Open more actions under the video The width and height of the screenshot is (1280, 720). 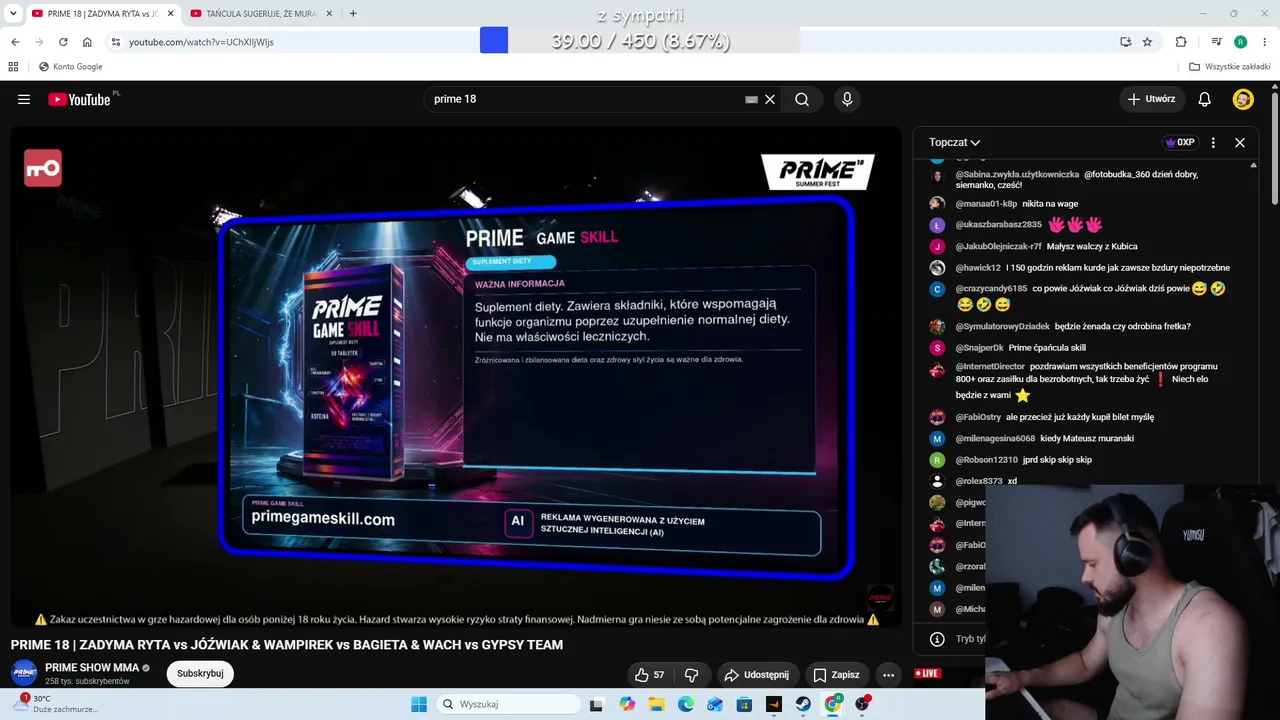click(x=888, y=675)
